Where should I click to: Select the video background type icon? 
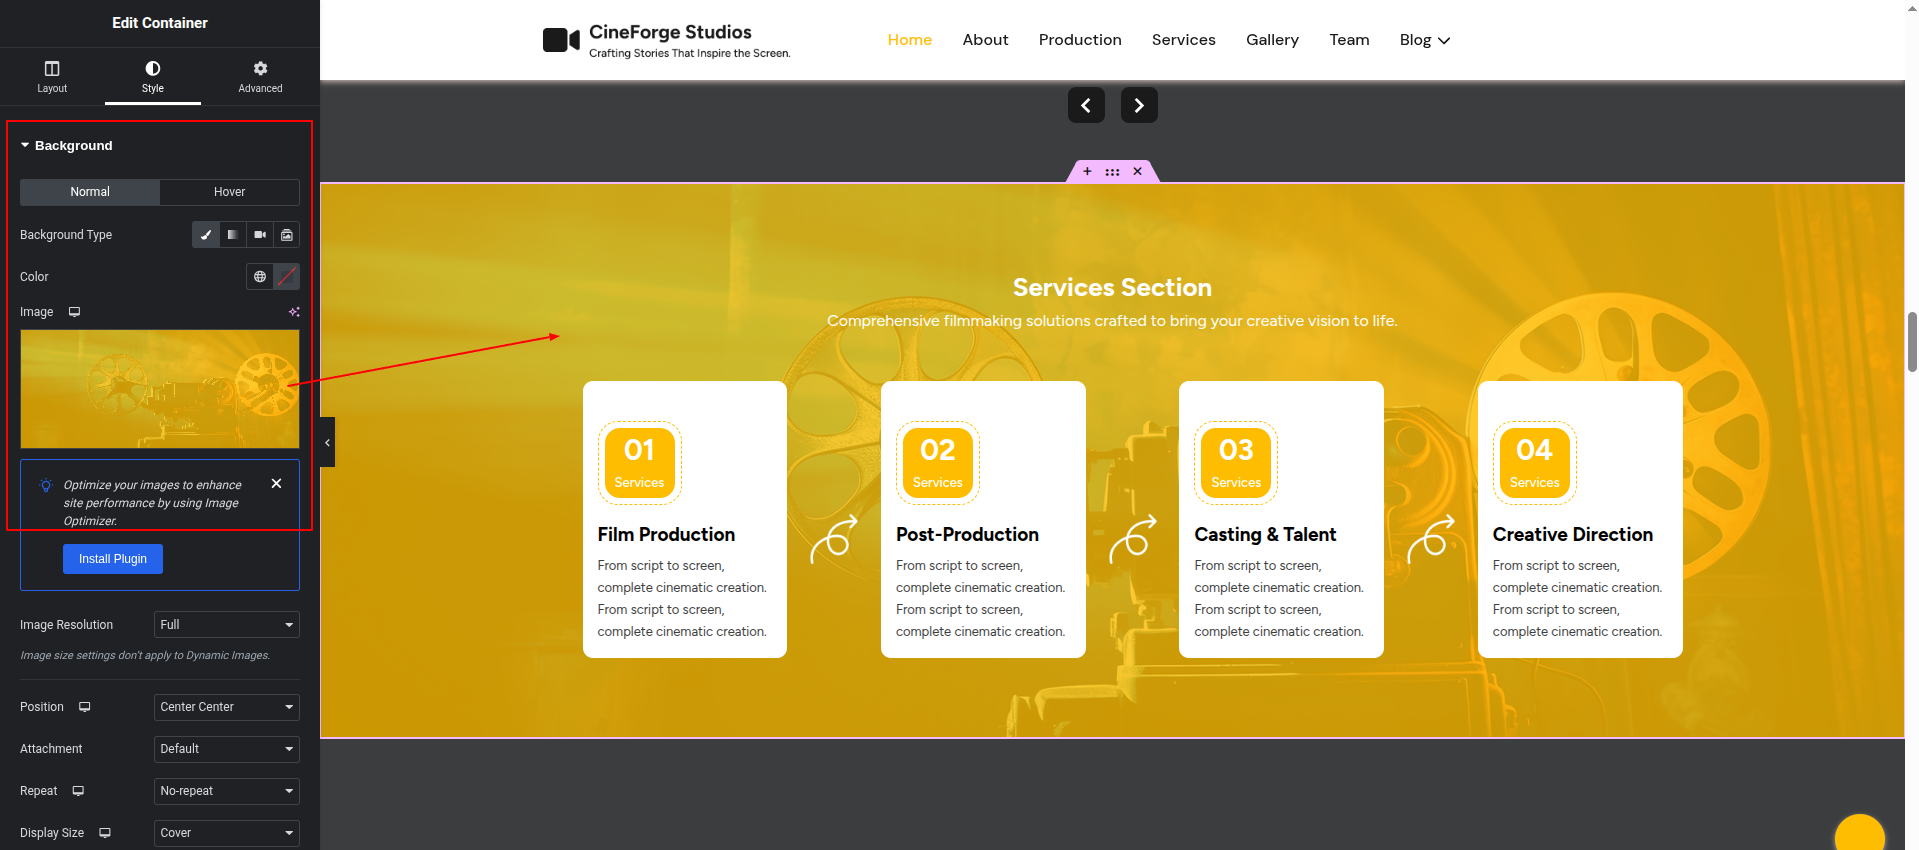pyautogui.click(x=260, y=235)
